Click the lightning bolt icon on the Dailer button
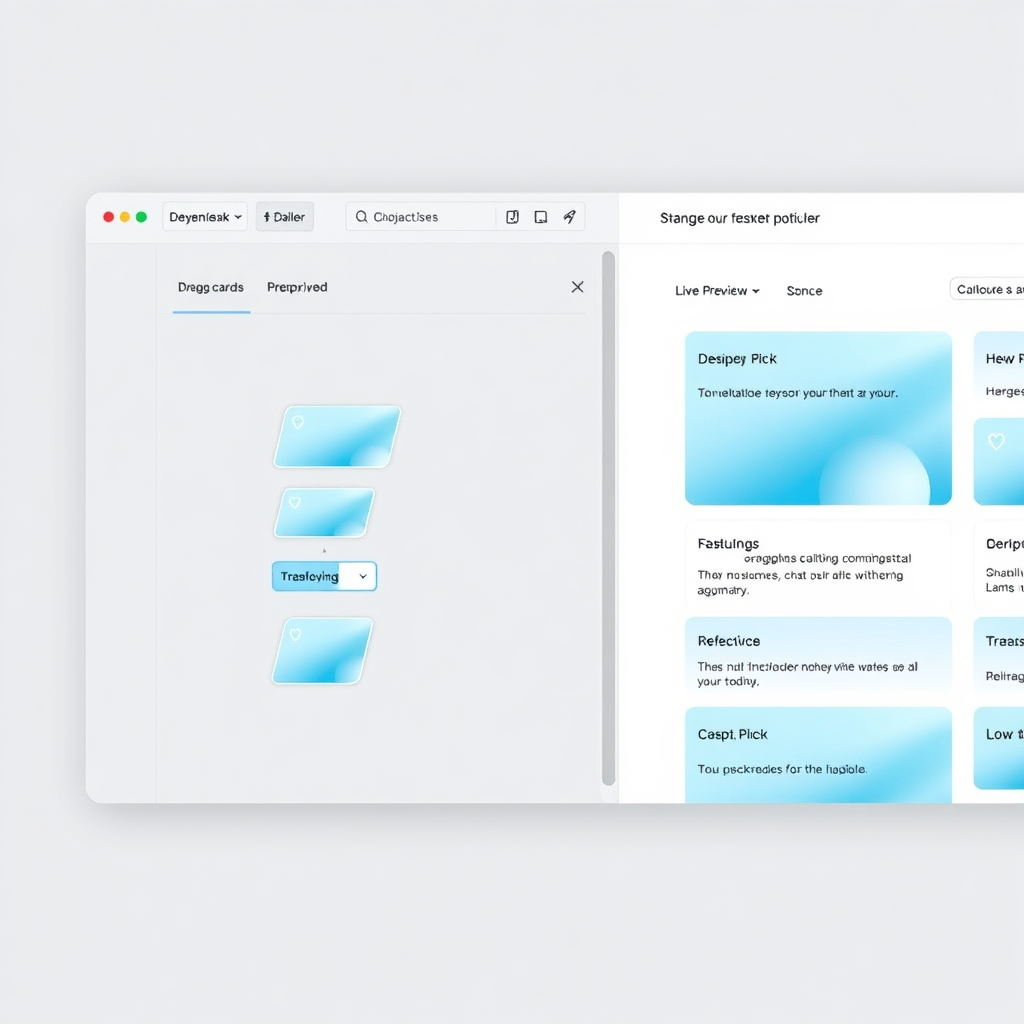The height and width of the screenshot is (1024, 1024). tap(268, 216)
